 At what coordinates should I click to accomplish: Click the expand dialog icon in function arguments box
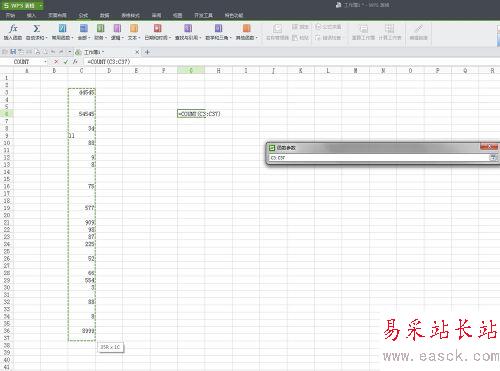493,157
